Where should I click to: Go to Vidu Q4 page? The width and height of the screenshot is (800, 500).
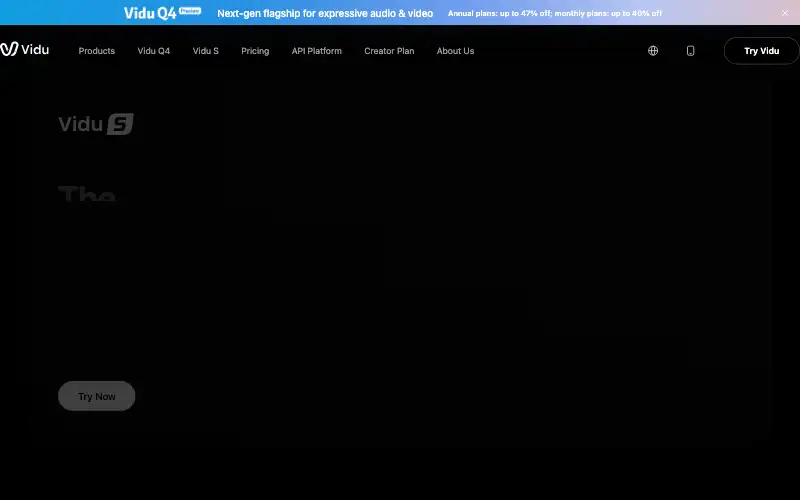point(154,51)
